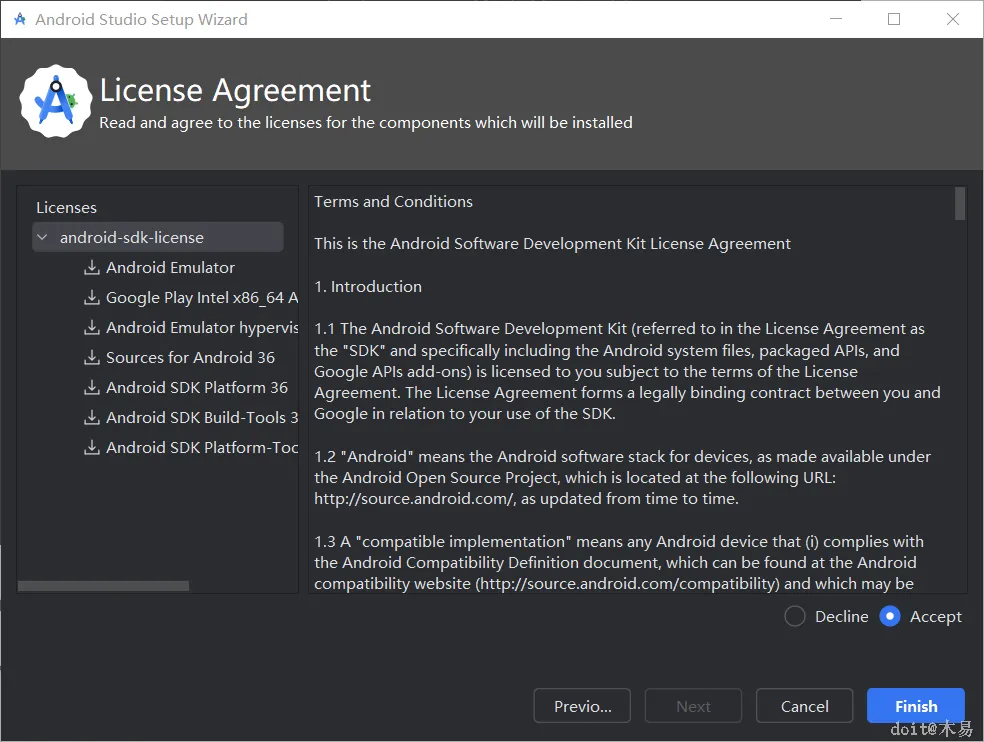984x742 pixels.
Task: Go back with the Previous button
Action: click(x=582, y=706)
